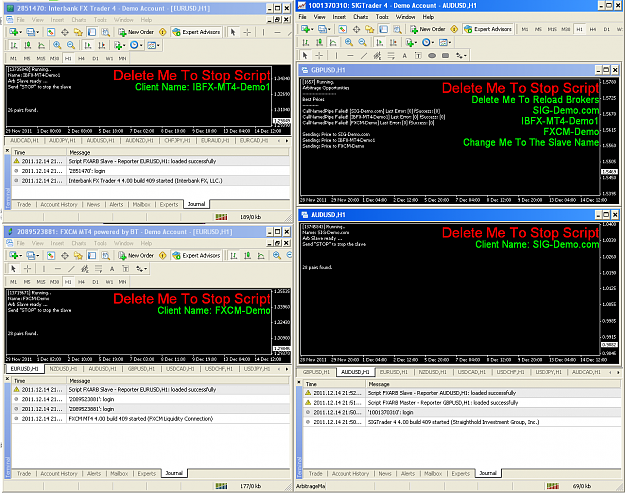Switch to GBPUSD,H1 chart tab in SIGTrader
625x493 pixels.
point(316,372)
